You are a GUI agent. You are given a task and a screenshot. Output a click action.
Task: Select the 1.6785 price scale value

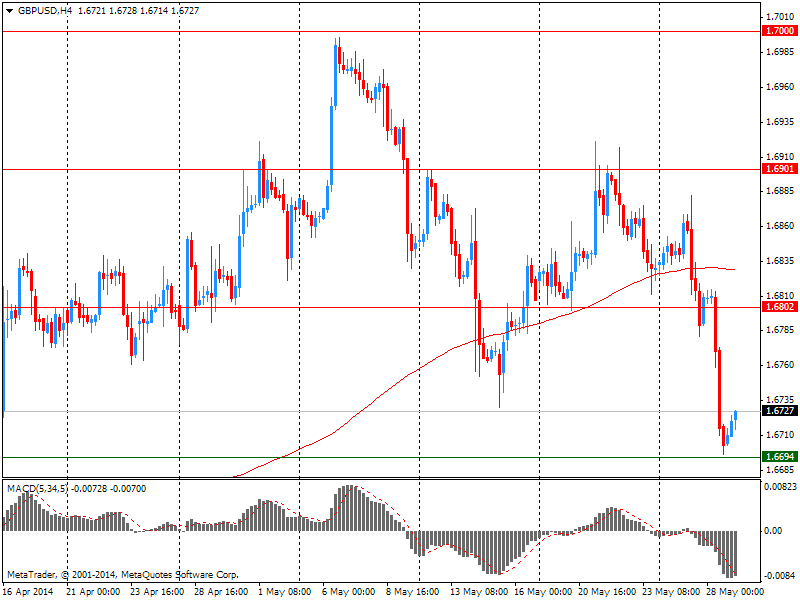tap(780, 330)
